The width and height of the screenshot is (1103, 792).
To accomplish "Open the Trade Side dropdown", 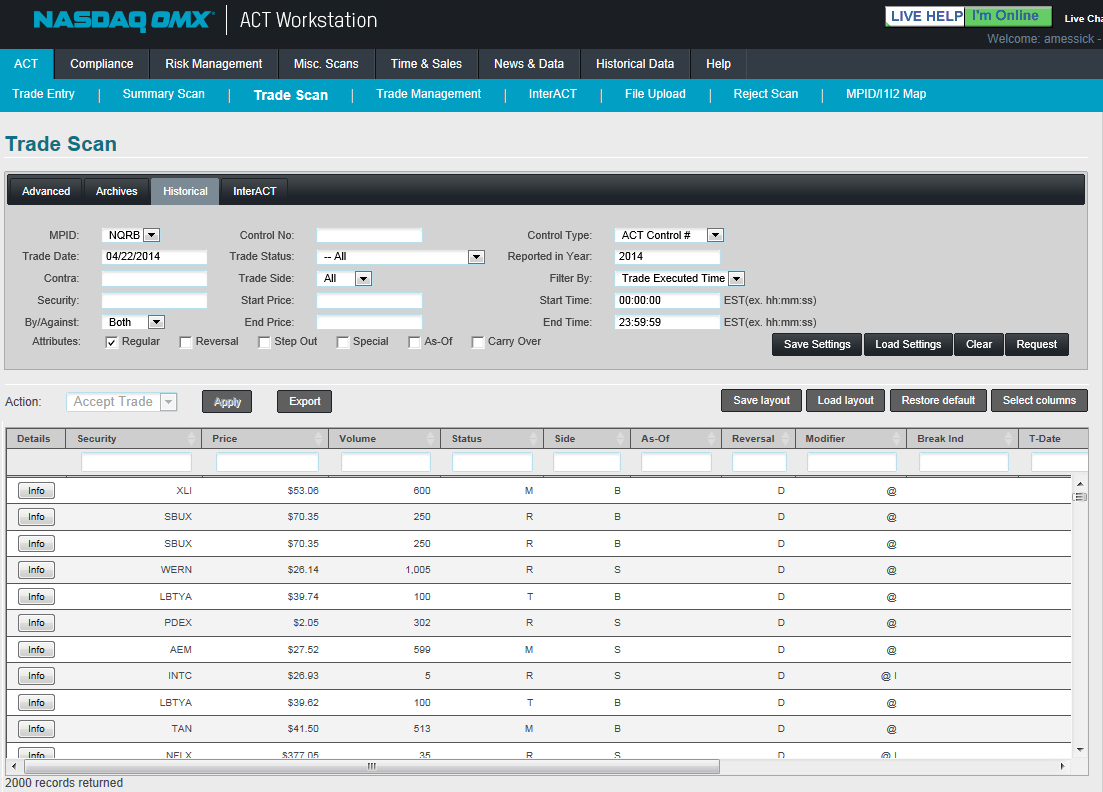I will pyautogui.click(x=344, y=279).
